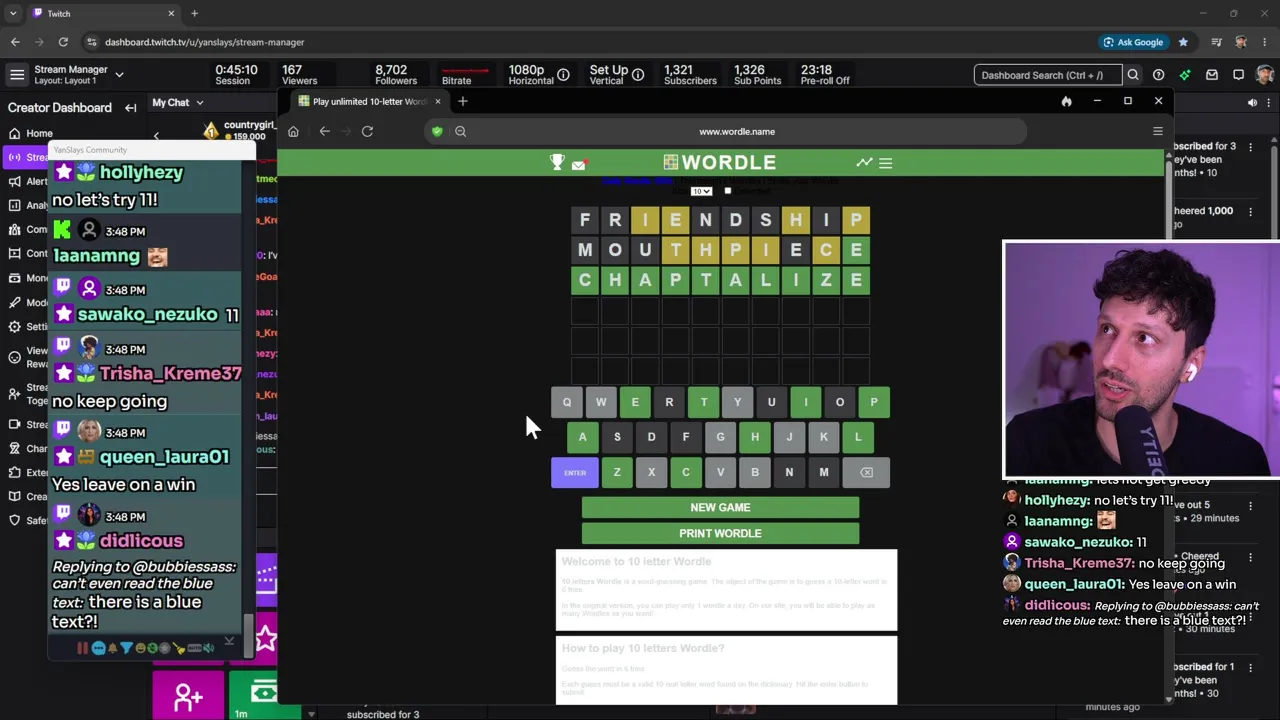Click the 1,321 Subscribers stat
This screenshot has height=720, width=1280.
690,75
